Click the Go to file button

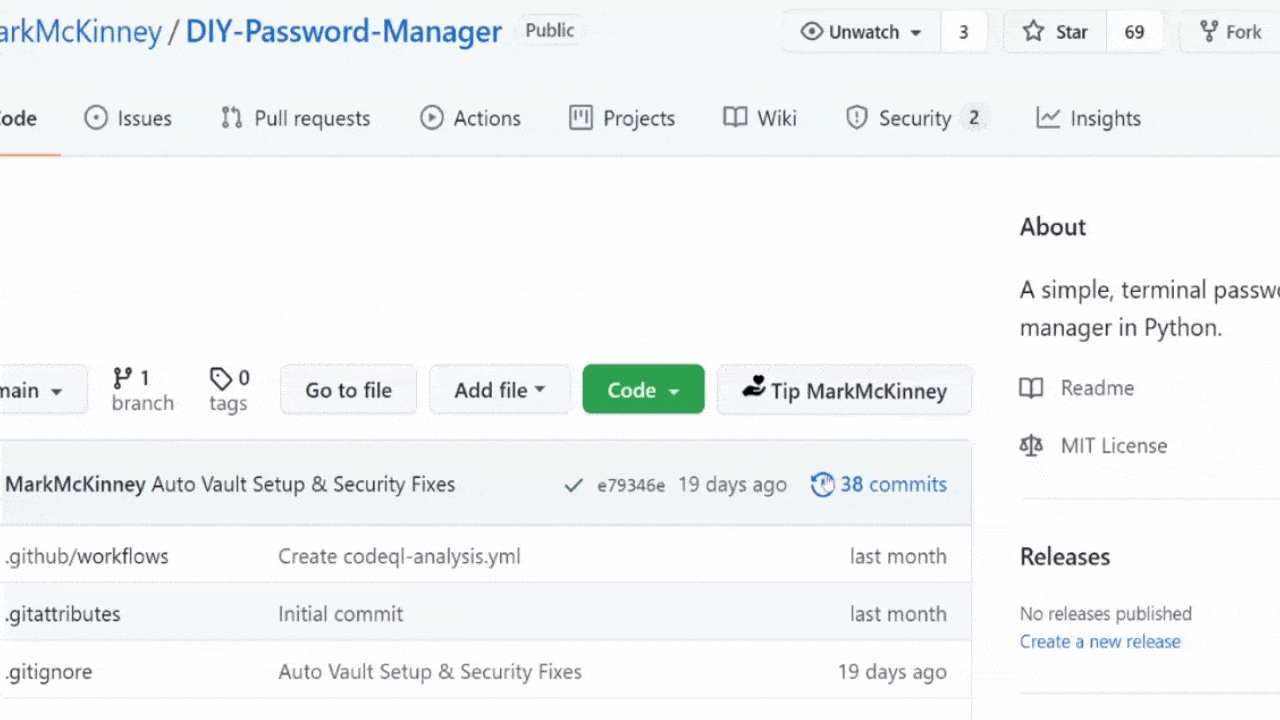(348, 390)
